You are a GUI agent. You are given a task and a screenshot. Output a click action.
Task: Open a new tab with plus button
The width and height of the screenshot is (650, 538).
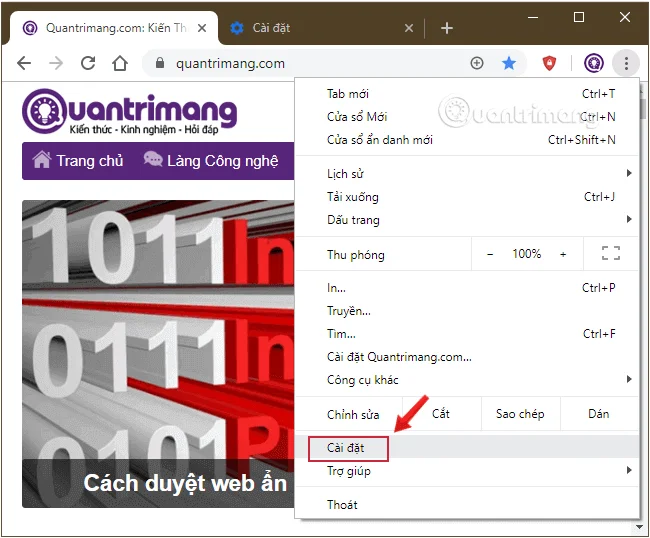446,28
